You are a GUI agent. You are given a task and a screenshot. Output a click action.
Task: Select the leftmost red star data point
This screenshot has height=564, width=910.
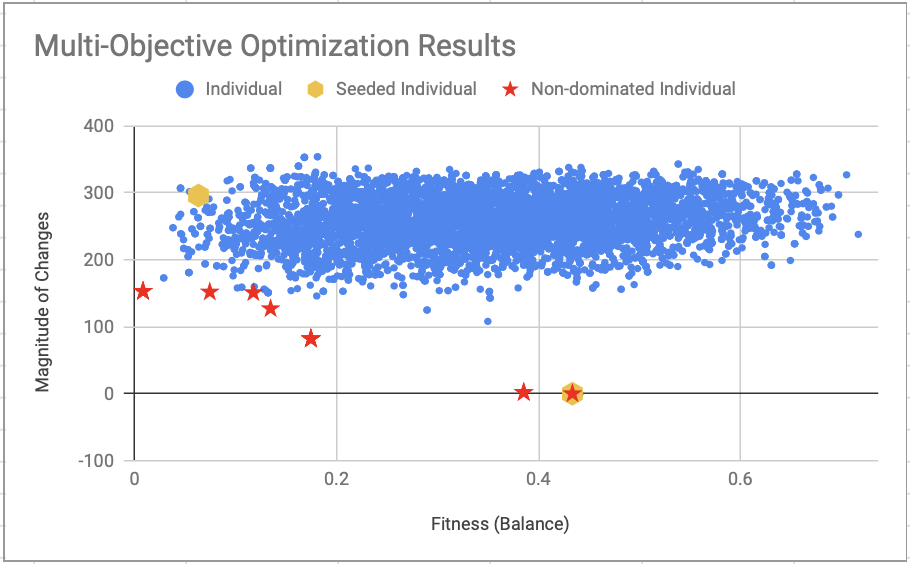(x=143, y=291)
